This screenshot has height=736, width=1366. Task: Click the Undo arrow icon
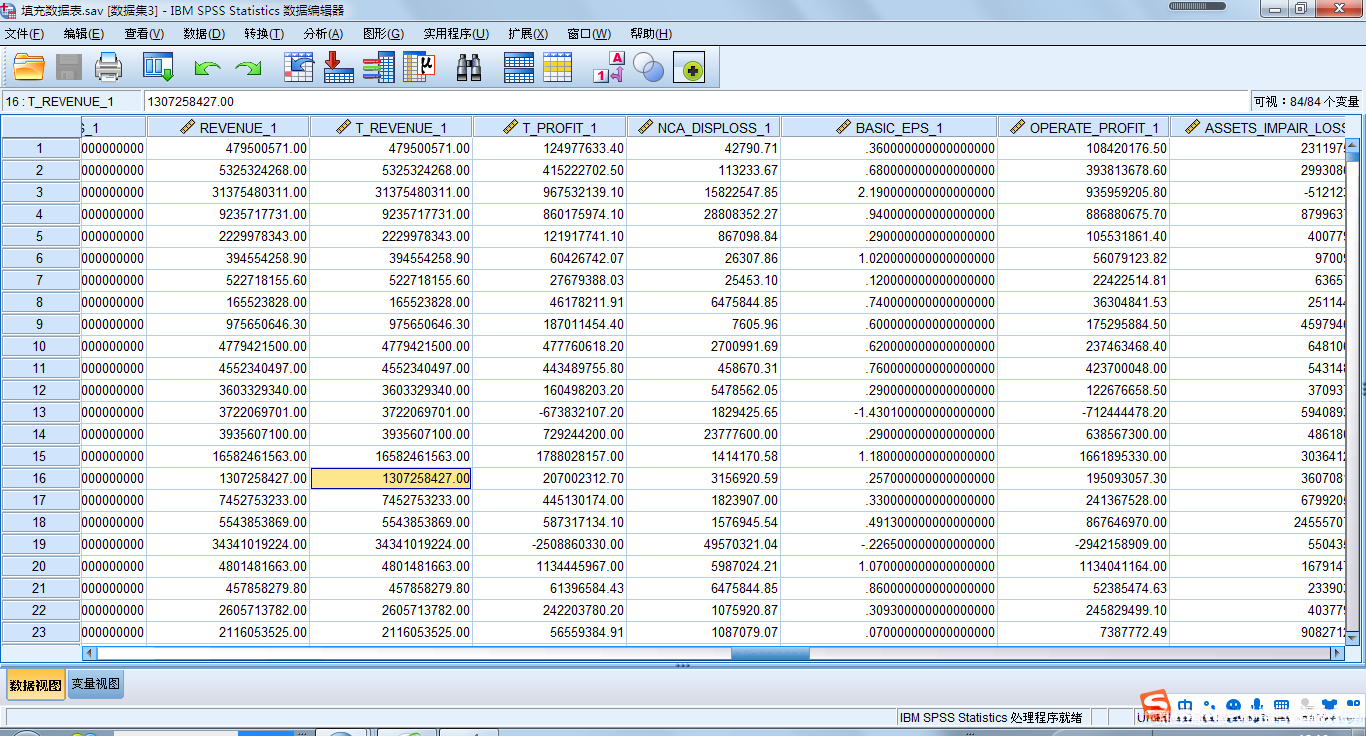click(207, 68)
